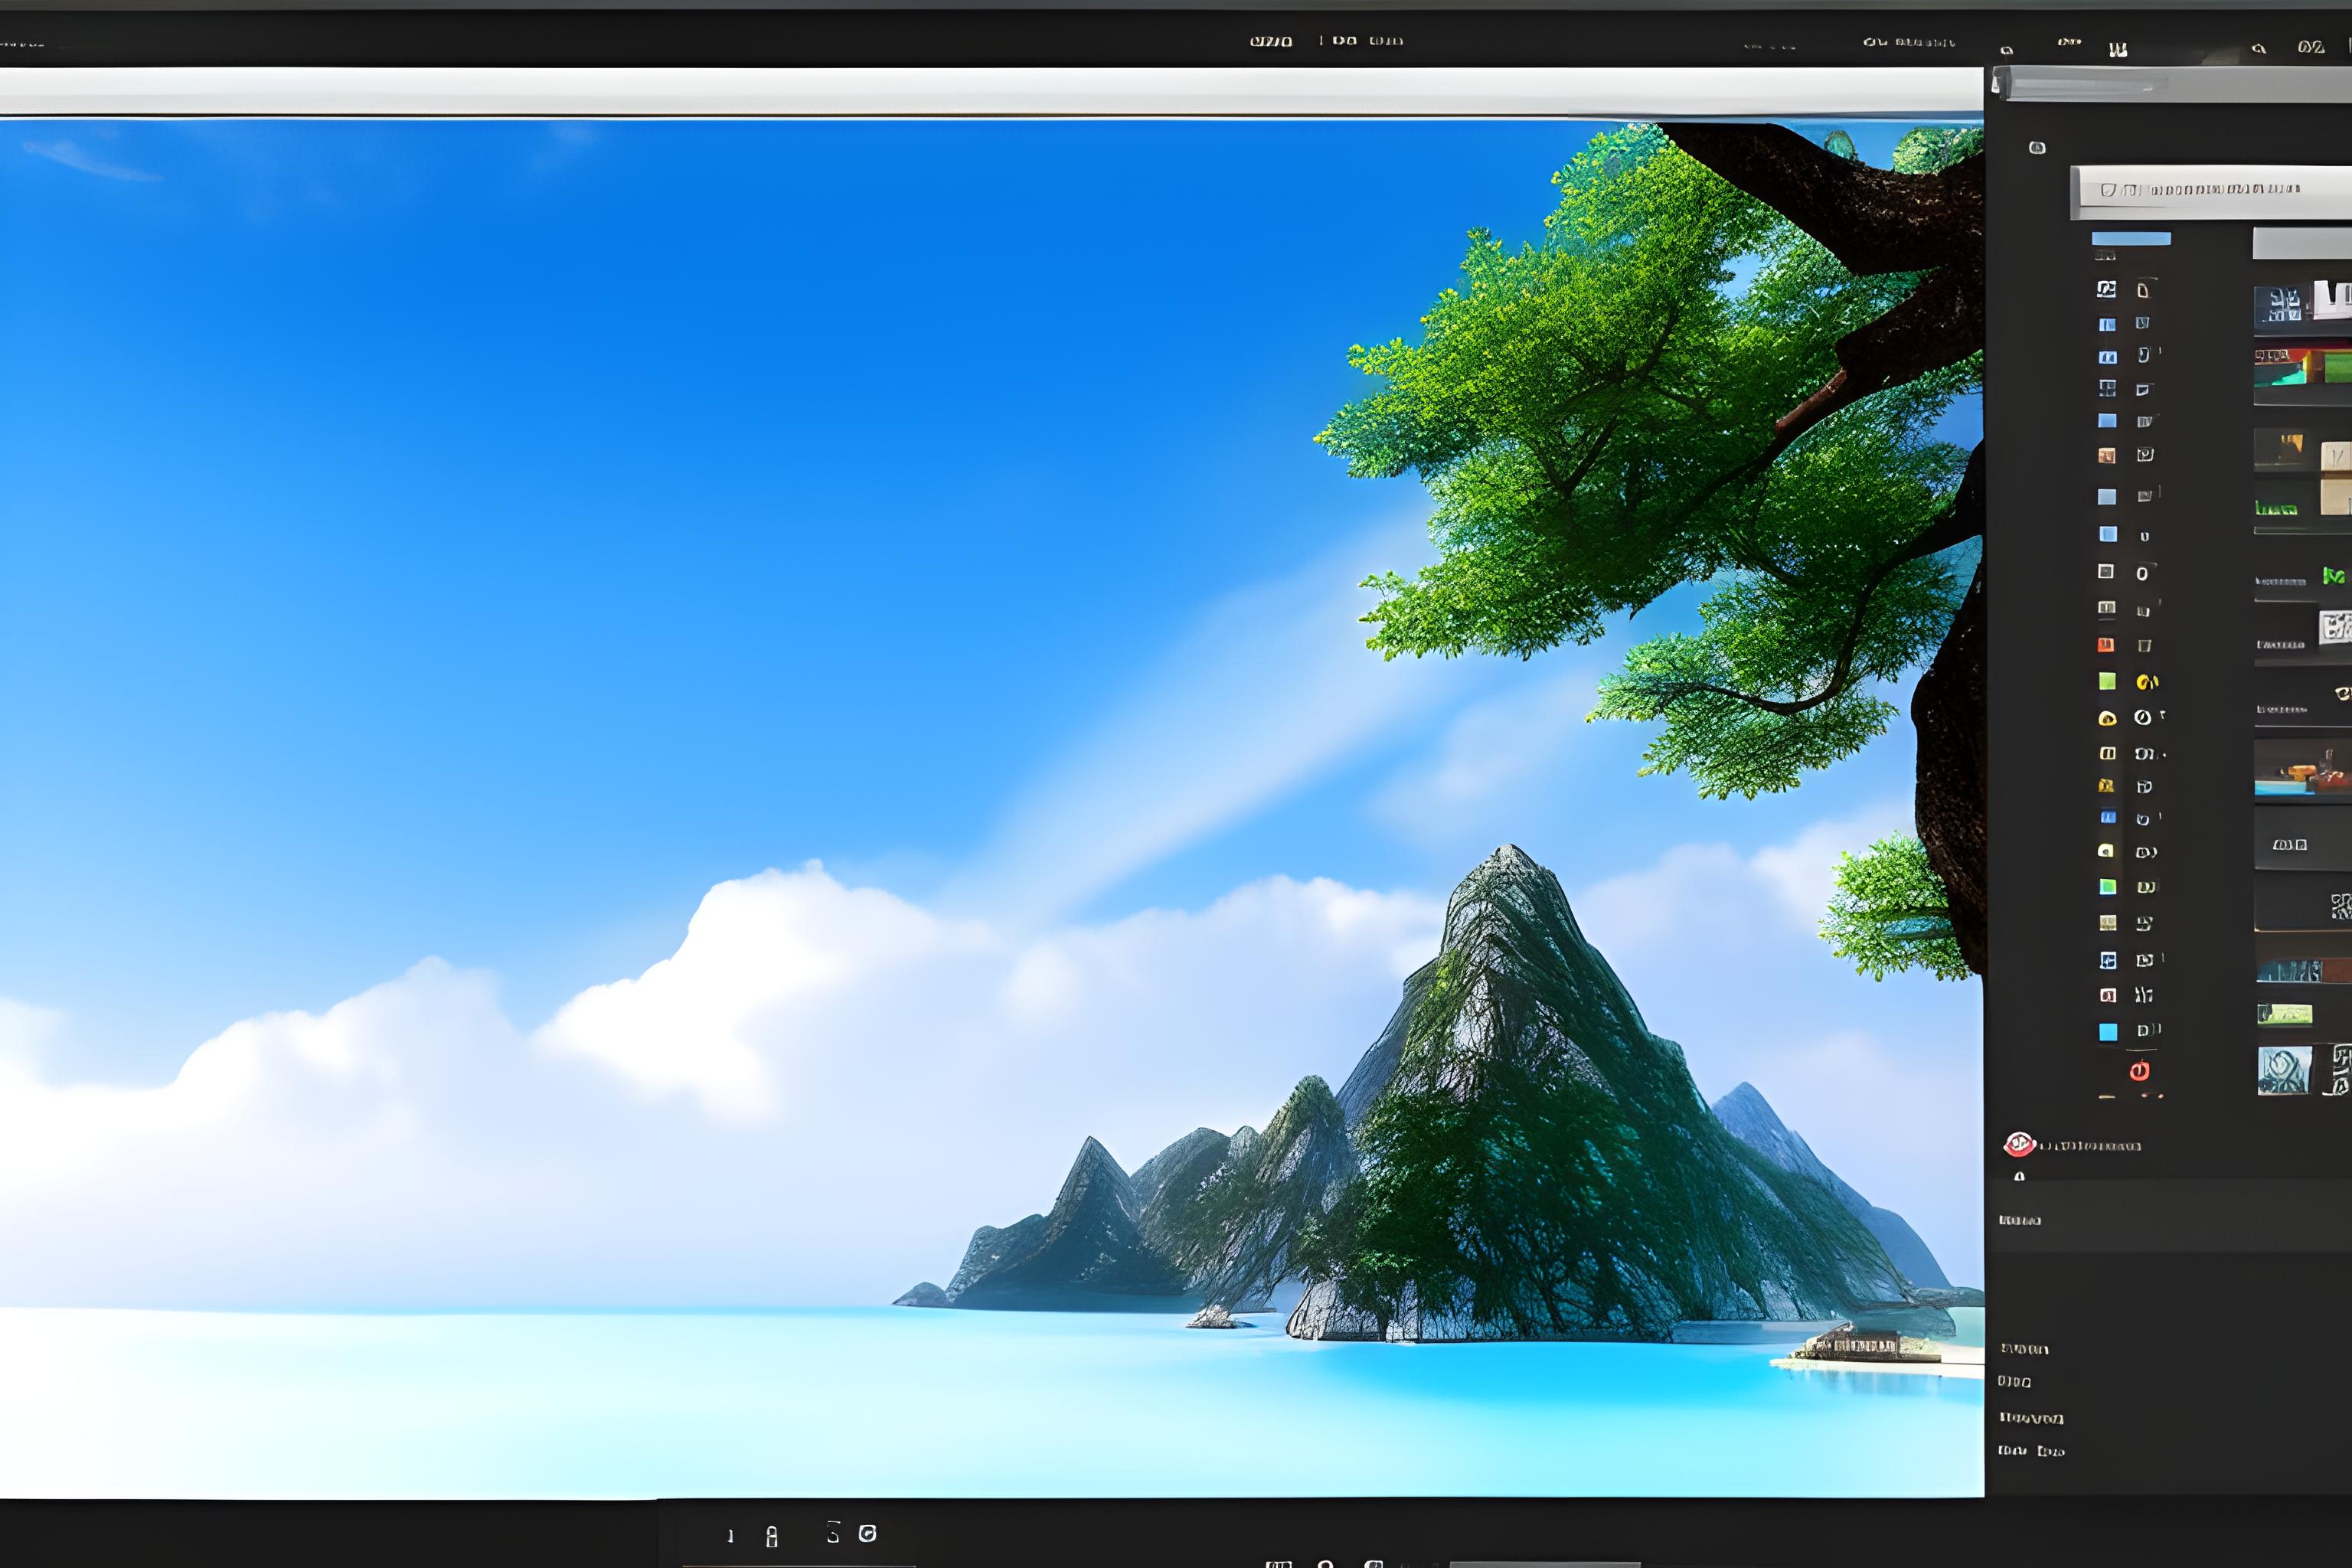The height and width of the screenshot is (1568, 2352).
Task: Click the light blue highlighted bar heading the icon list
Action: coord(2131,239)
